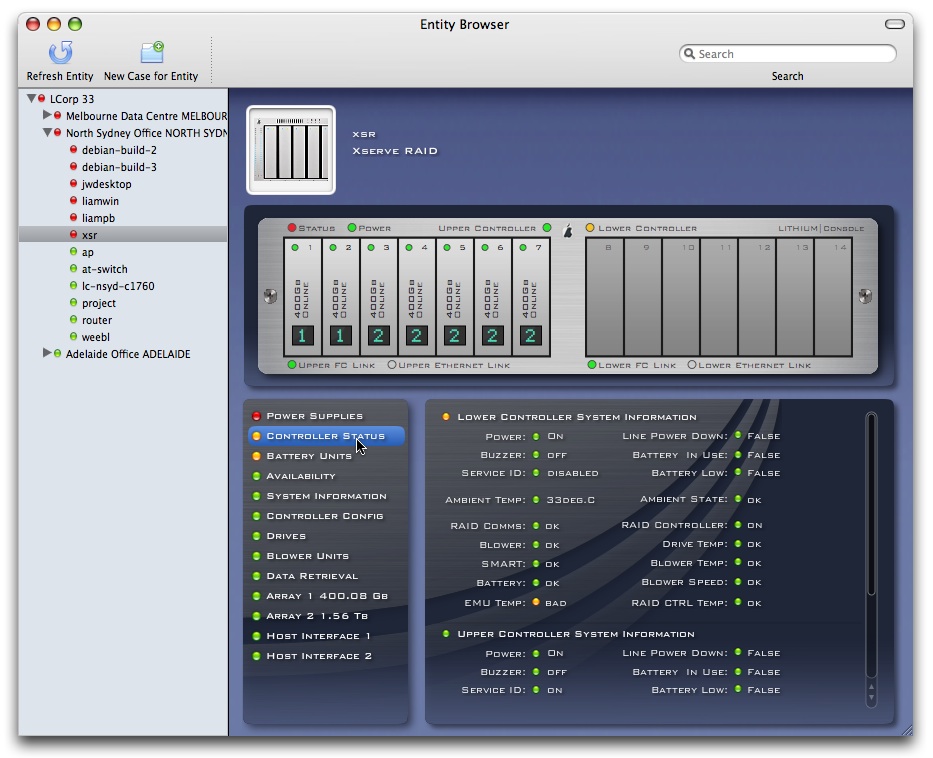Click the controller information panel scrollbar
The height and width of the screenshot is (758, 933).
871,559
